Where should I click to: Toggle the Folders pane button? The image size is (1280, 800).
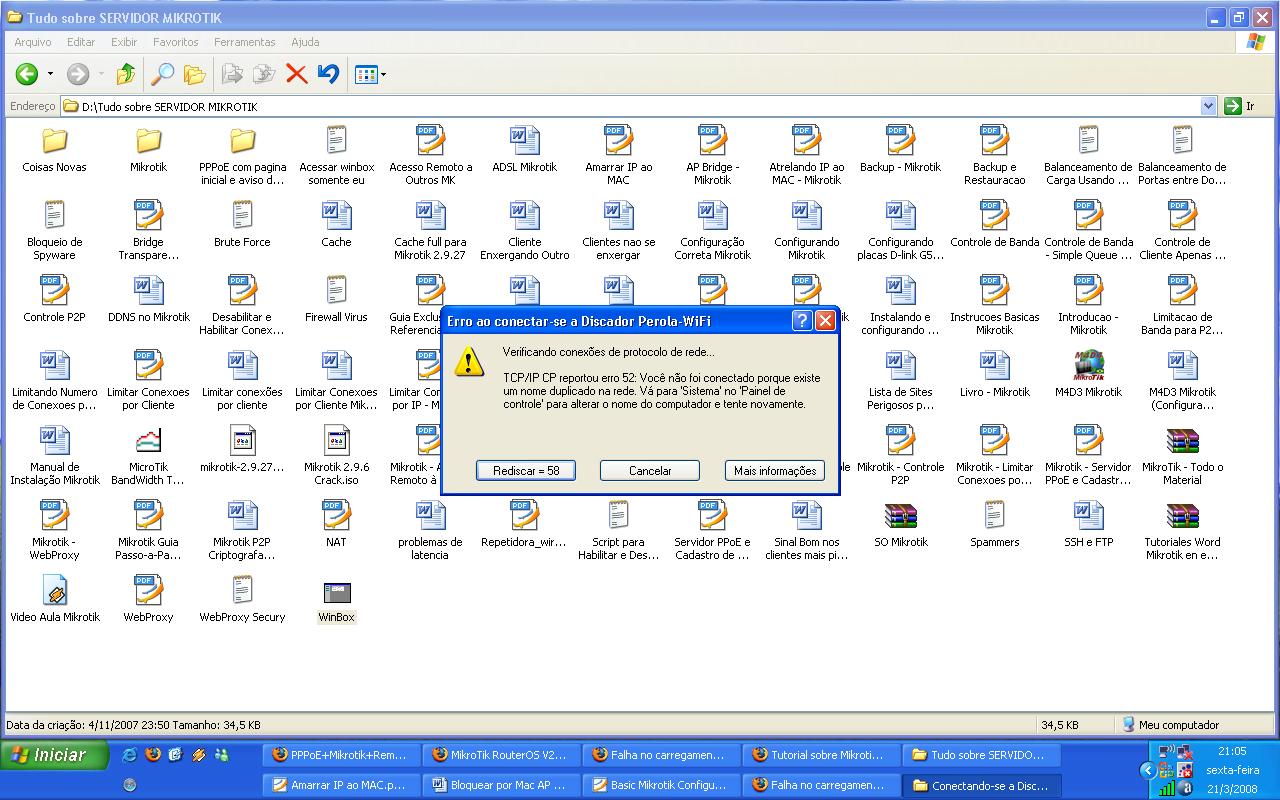[194, 74]
